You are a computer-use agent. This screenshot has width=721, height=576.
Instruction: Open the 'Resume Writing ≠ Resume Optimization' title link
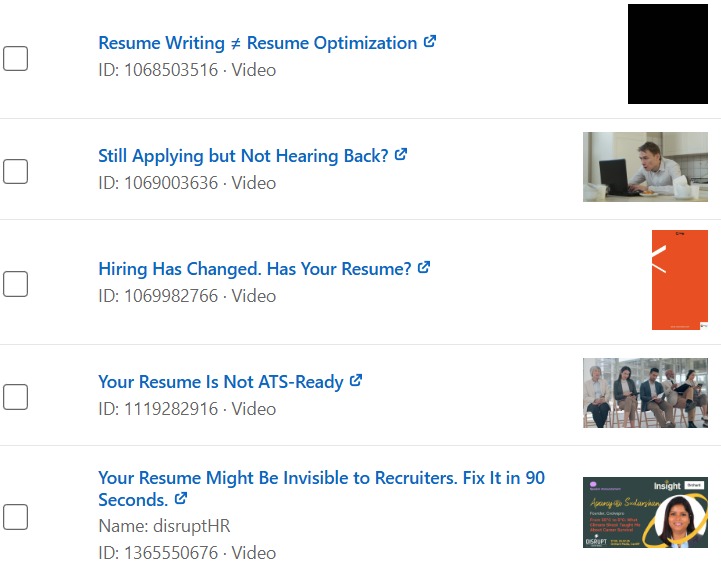[257, 43]
